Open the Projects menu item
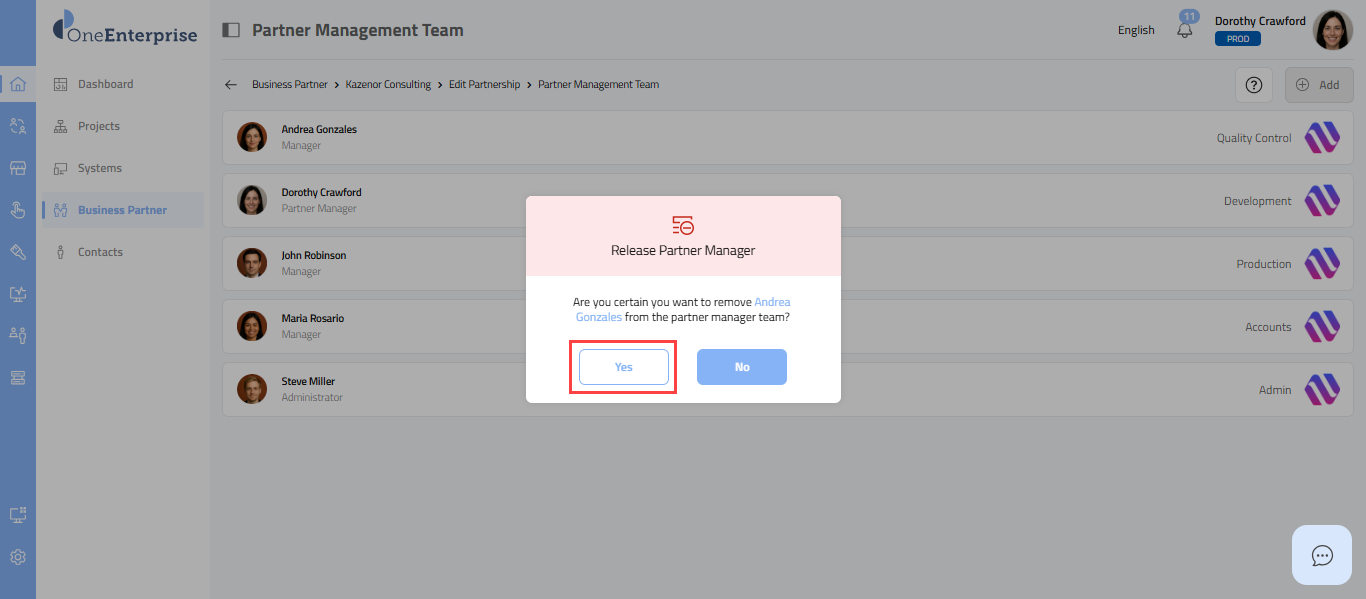This screenshot has width=1366, height=599. tap(98, 126)
